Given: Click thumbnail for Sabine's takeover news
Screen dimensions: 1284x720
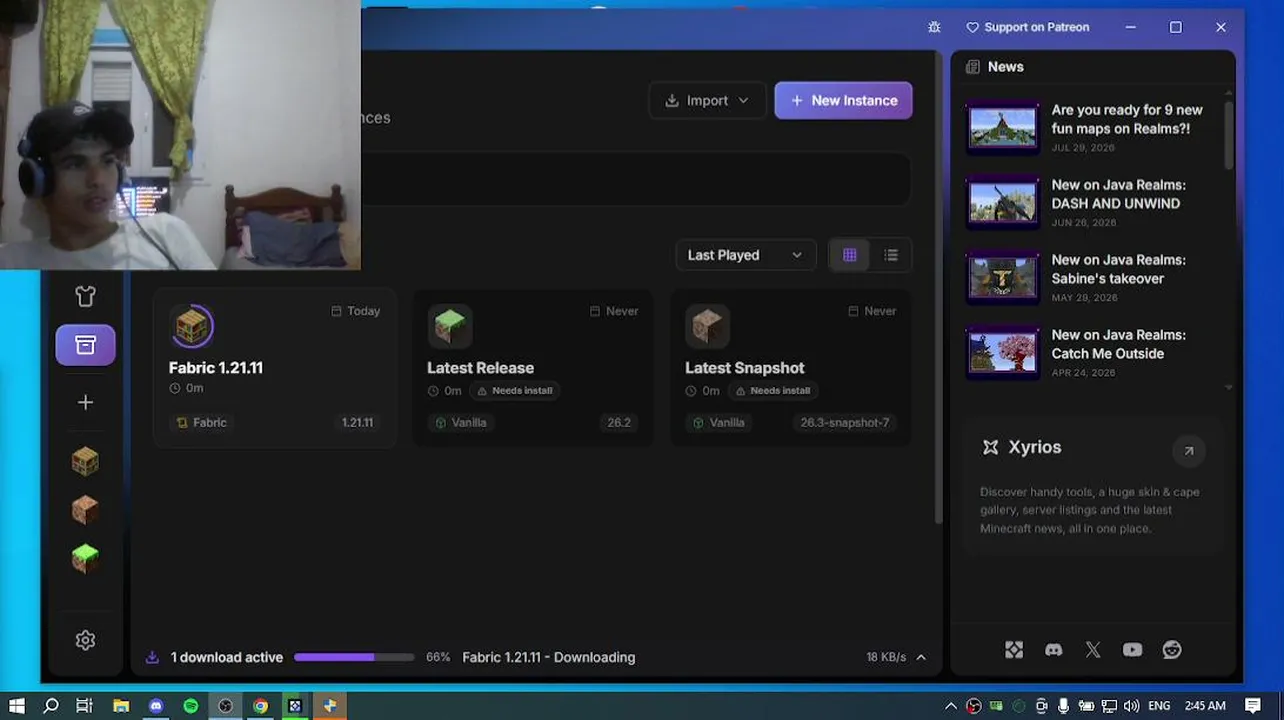Looking at the screenshot, I should pos(1003,277).
